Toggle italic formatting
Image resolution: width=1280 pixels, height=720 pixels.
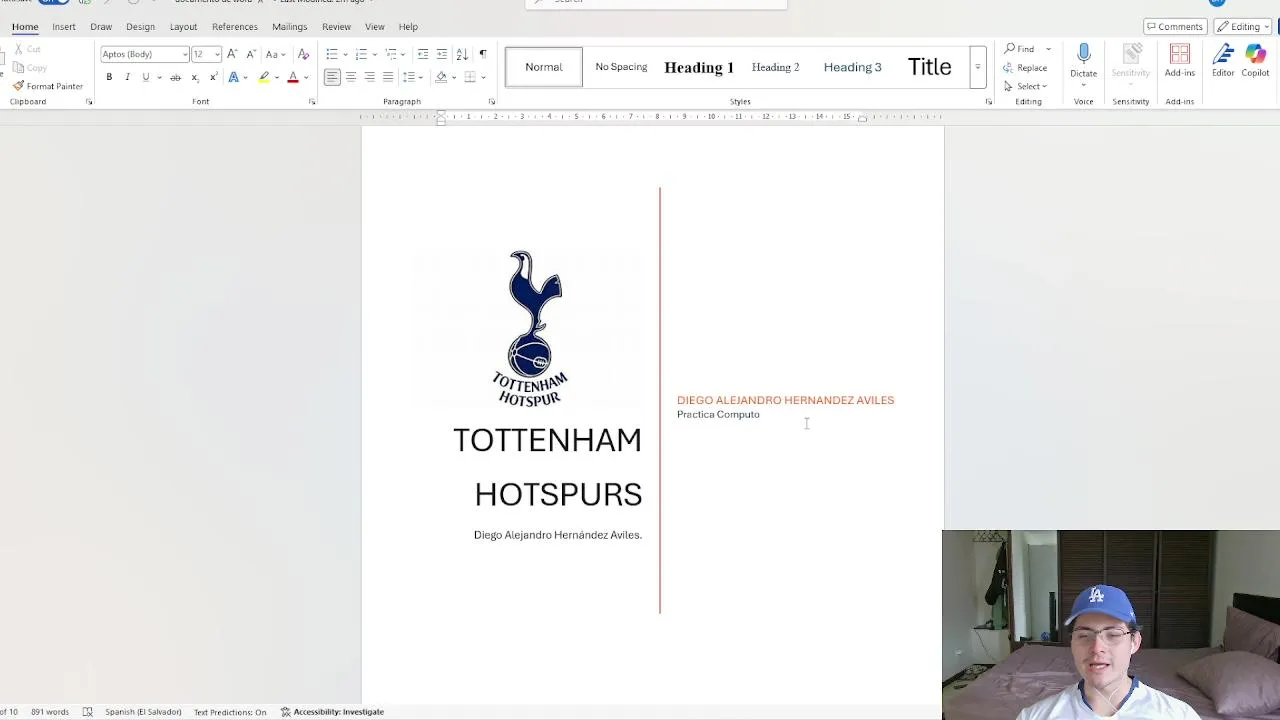pos(127,77)
